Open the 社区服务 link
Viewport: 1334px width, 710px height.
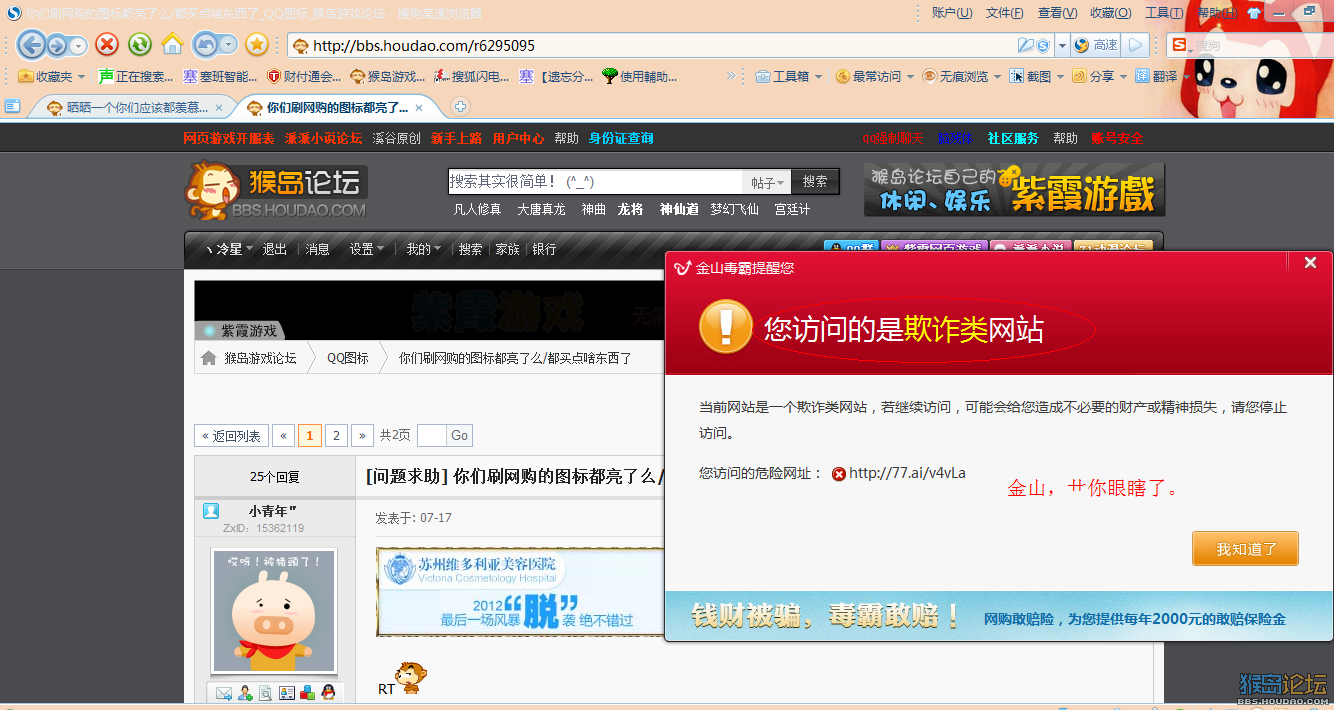1013,138
